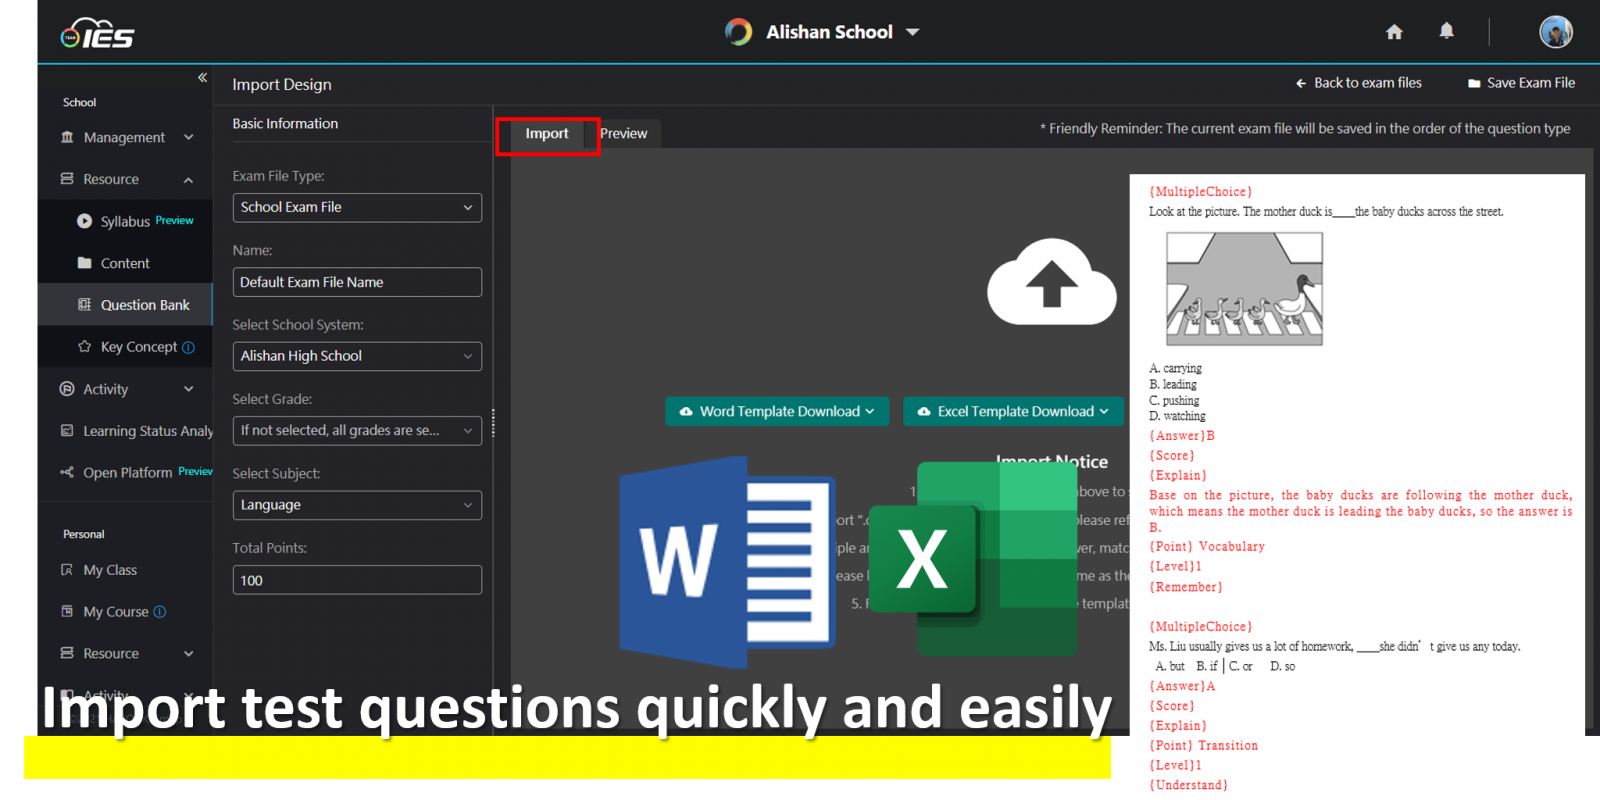Expand the Personal Resource menu
1600x800 pixels.
click(188, 654)
